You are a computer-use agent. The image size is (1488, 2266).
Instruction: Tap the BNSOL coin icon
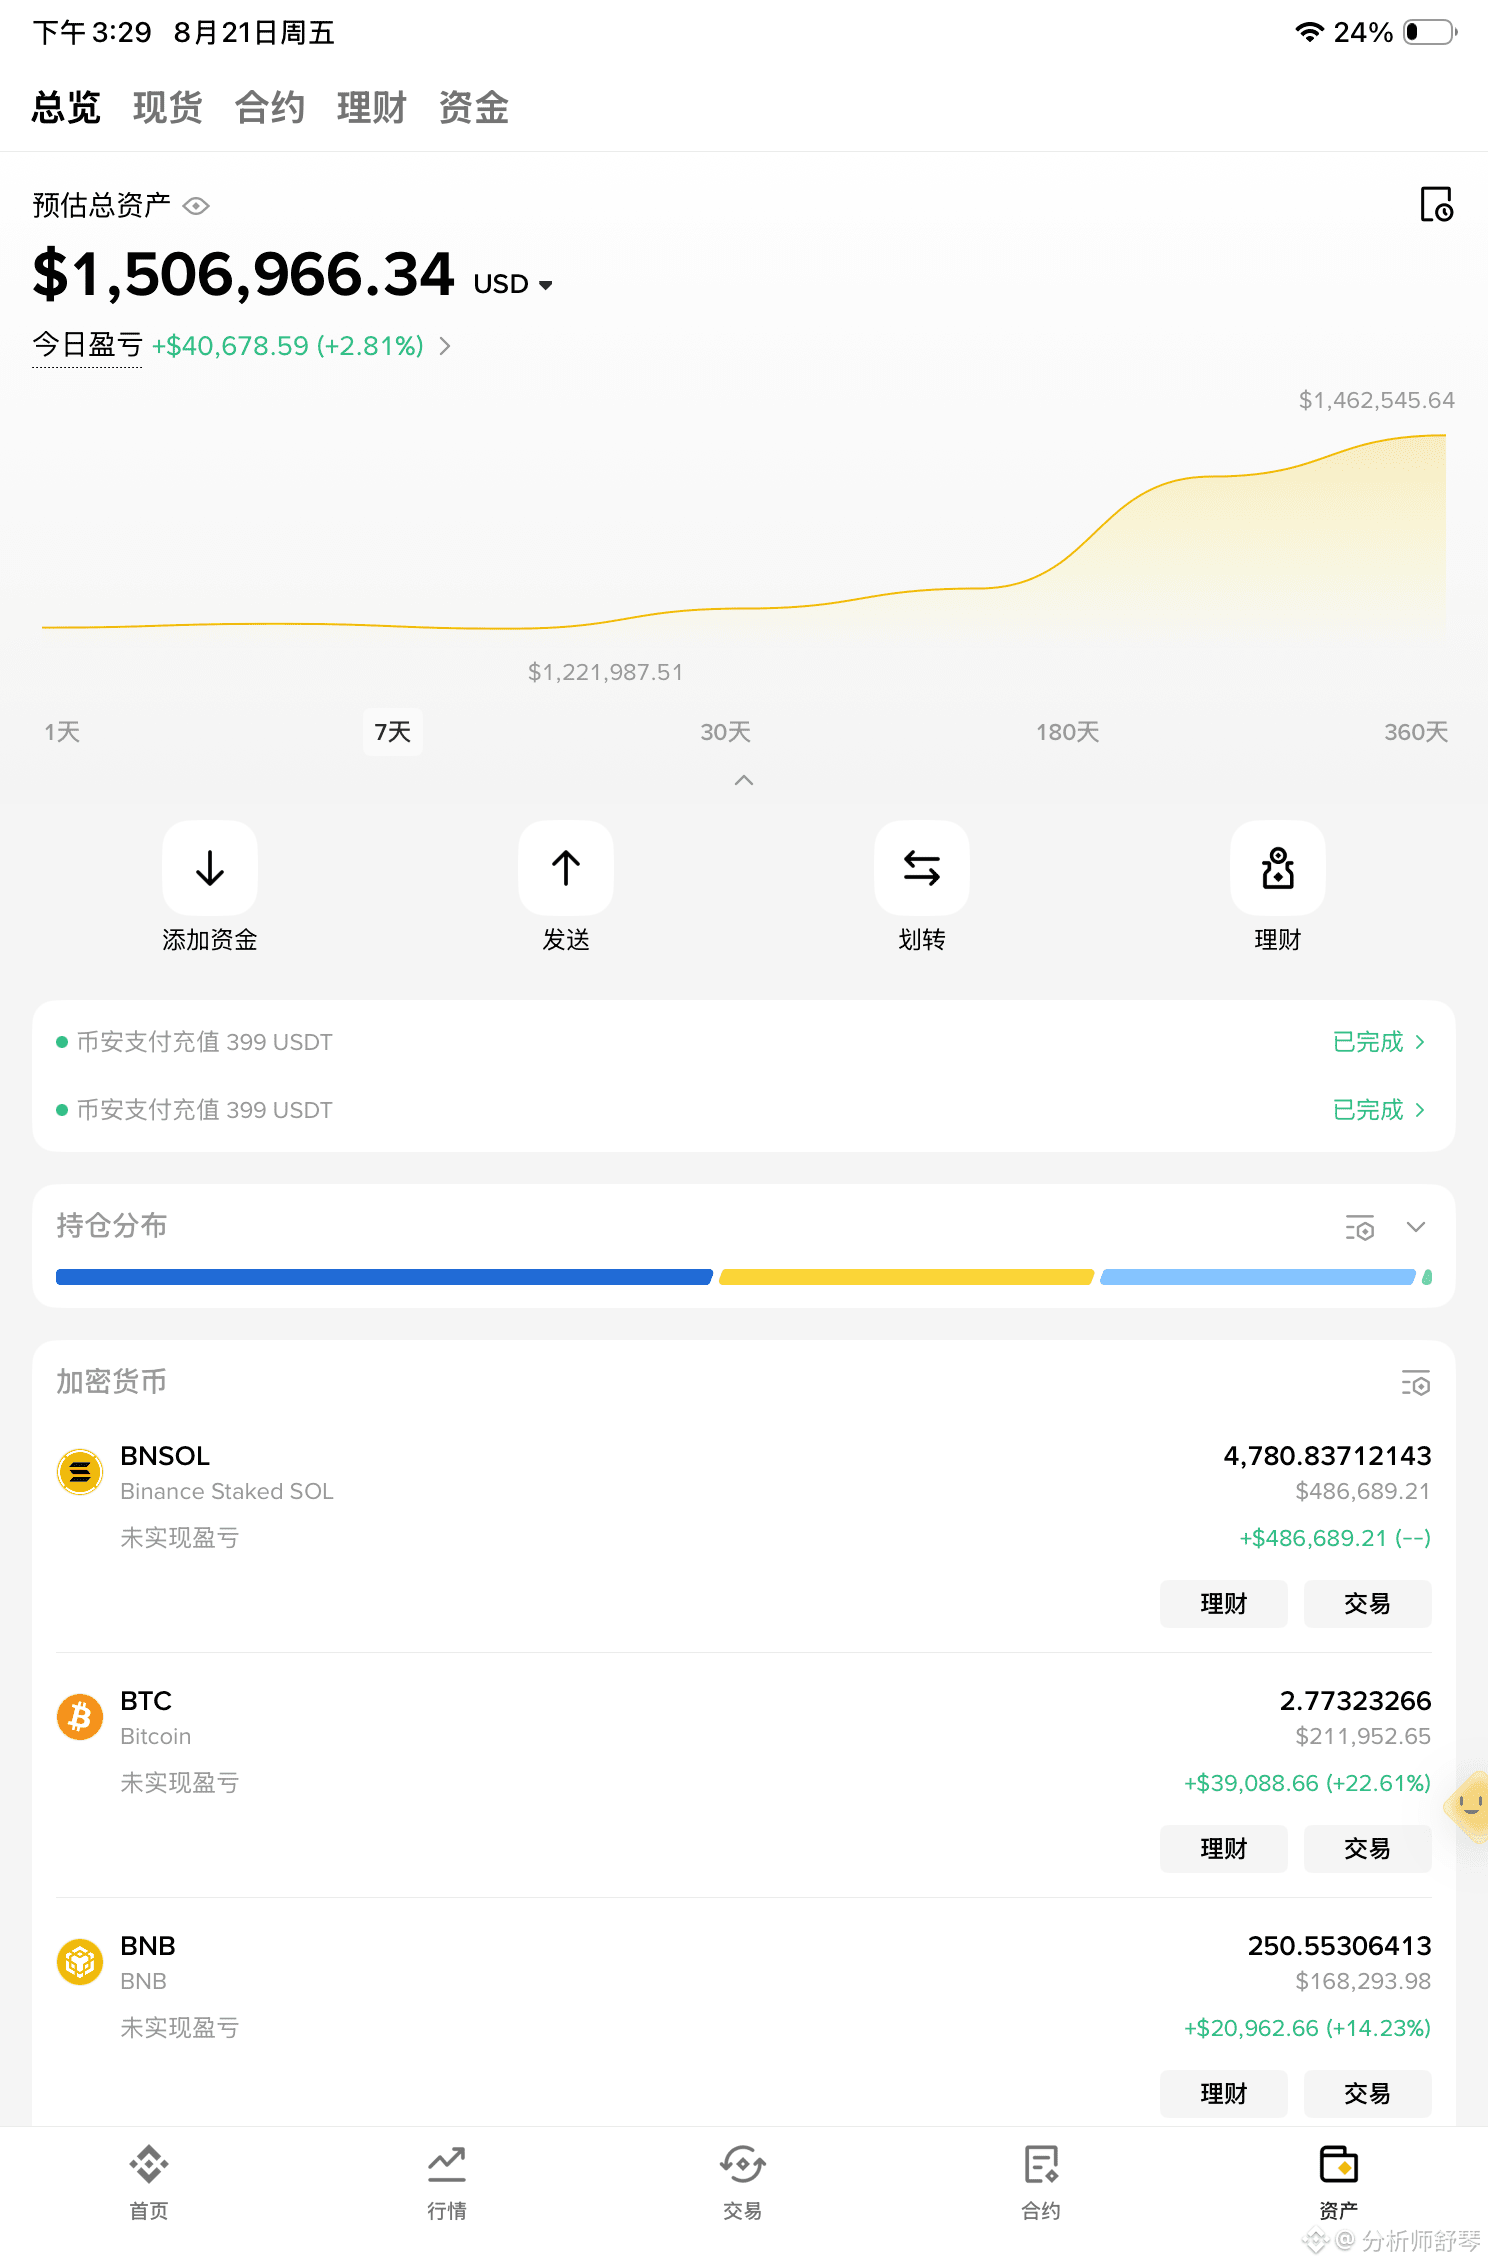80,1472
